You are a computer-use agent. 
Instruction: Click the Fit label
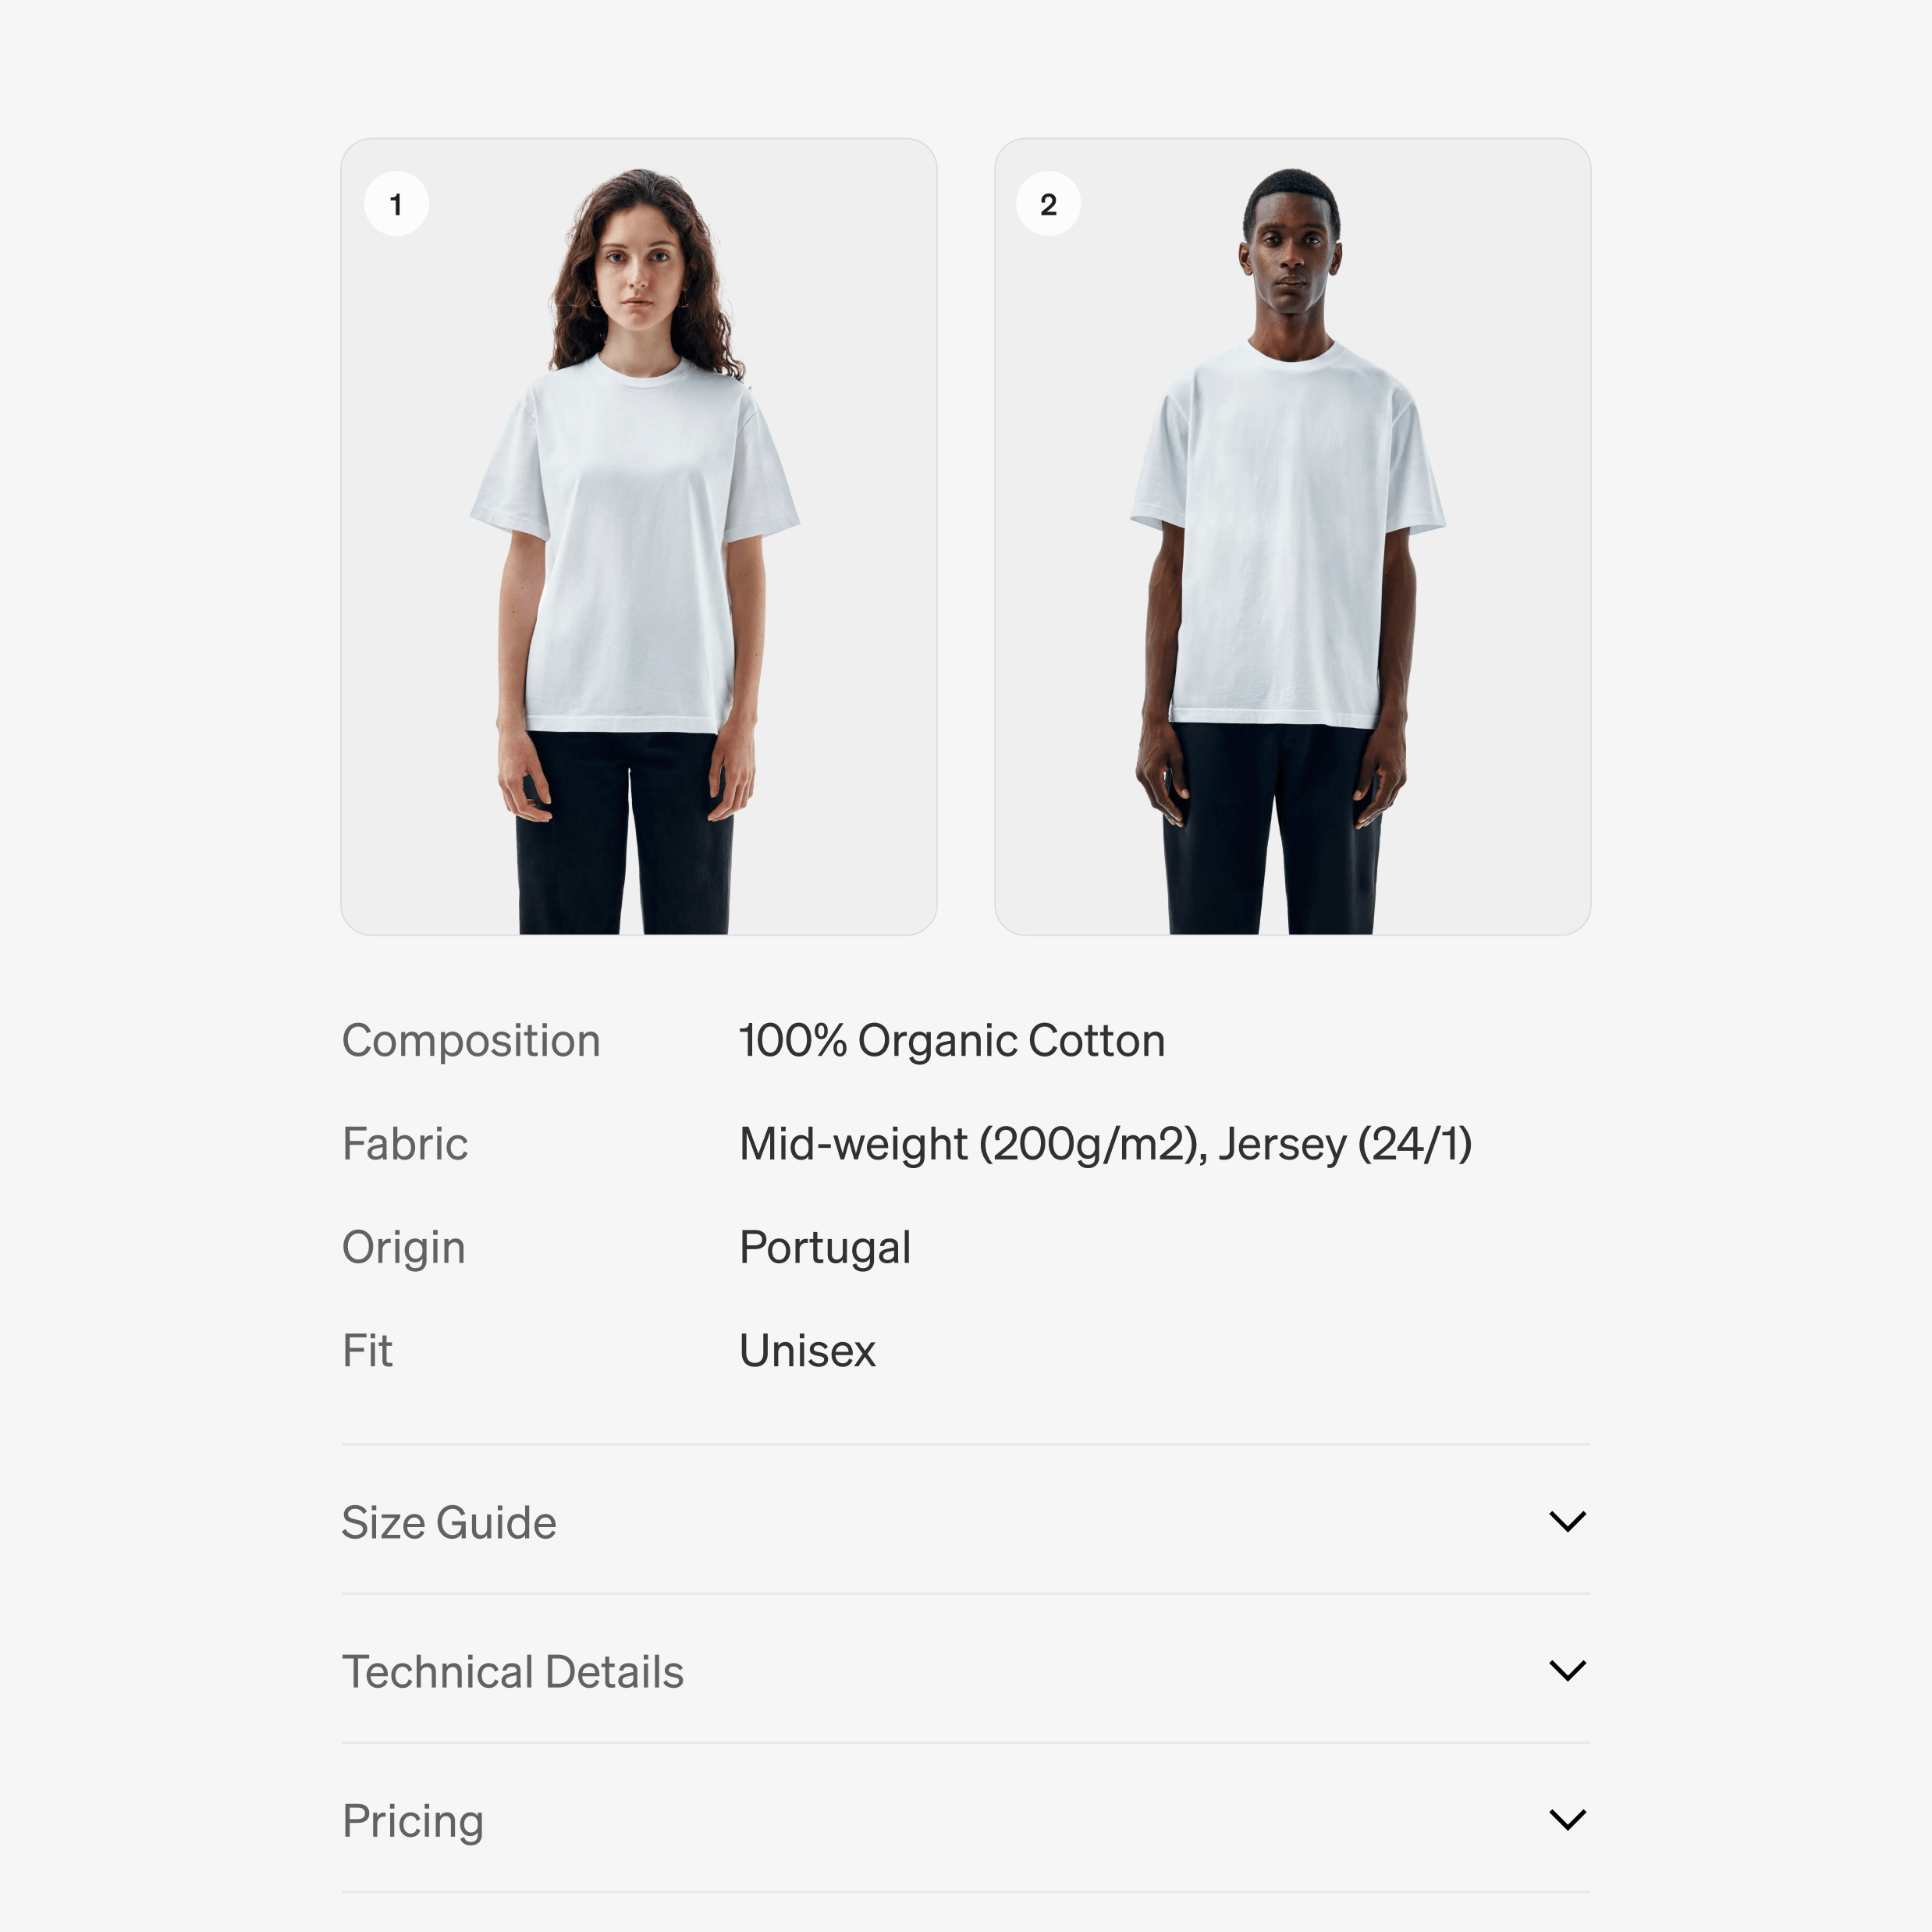tap(367, 1351)
